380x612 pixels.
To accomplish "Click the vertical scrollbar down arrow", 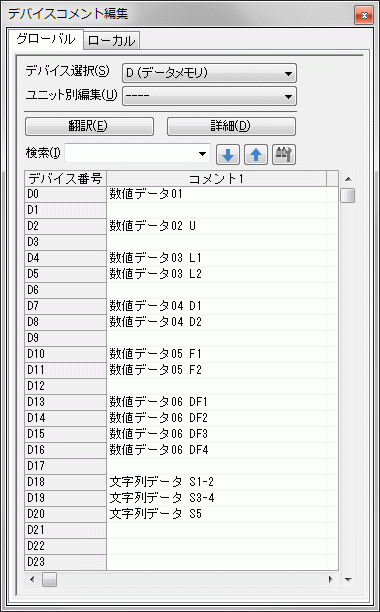I will tap(348, 579).
